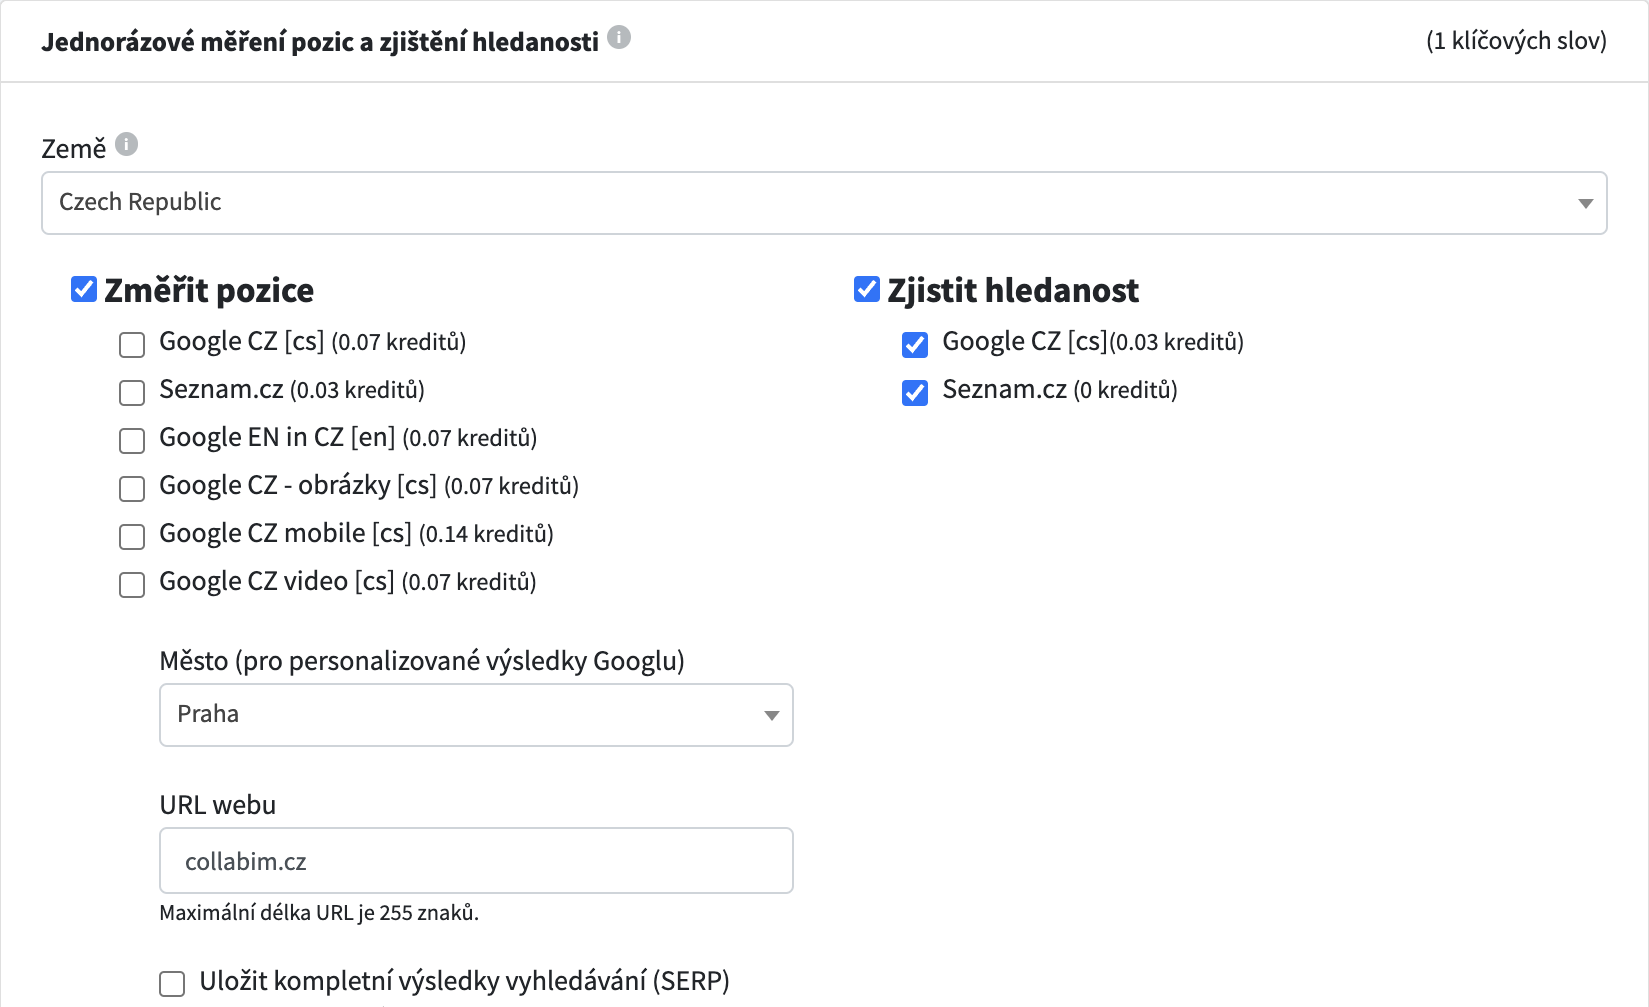Click the 'URL webu' label

pyautogui.click(x=218, y=805)
